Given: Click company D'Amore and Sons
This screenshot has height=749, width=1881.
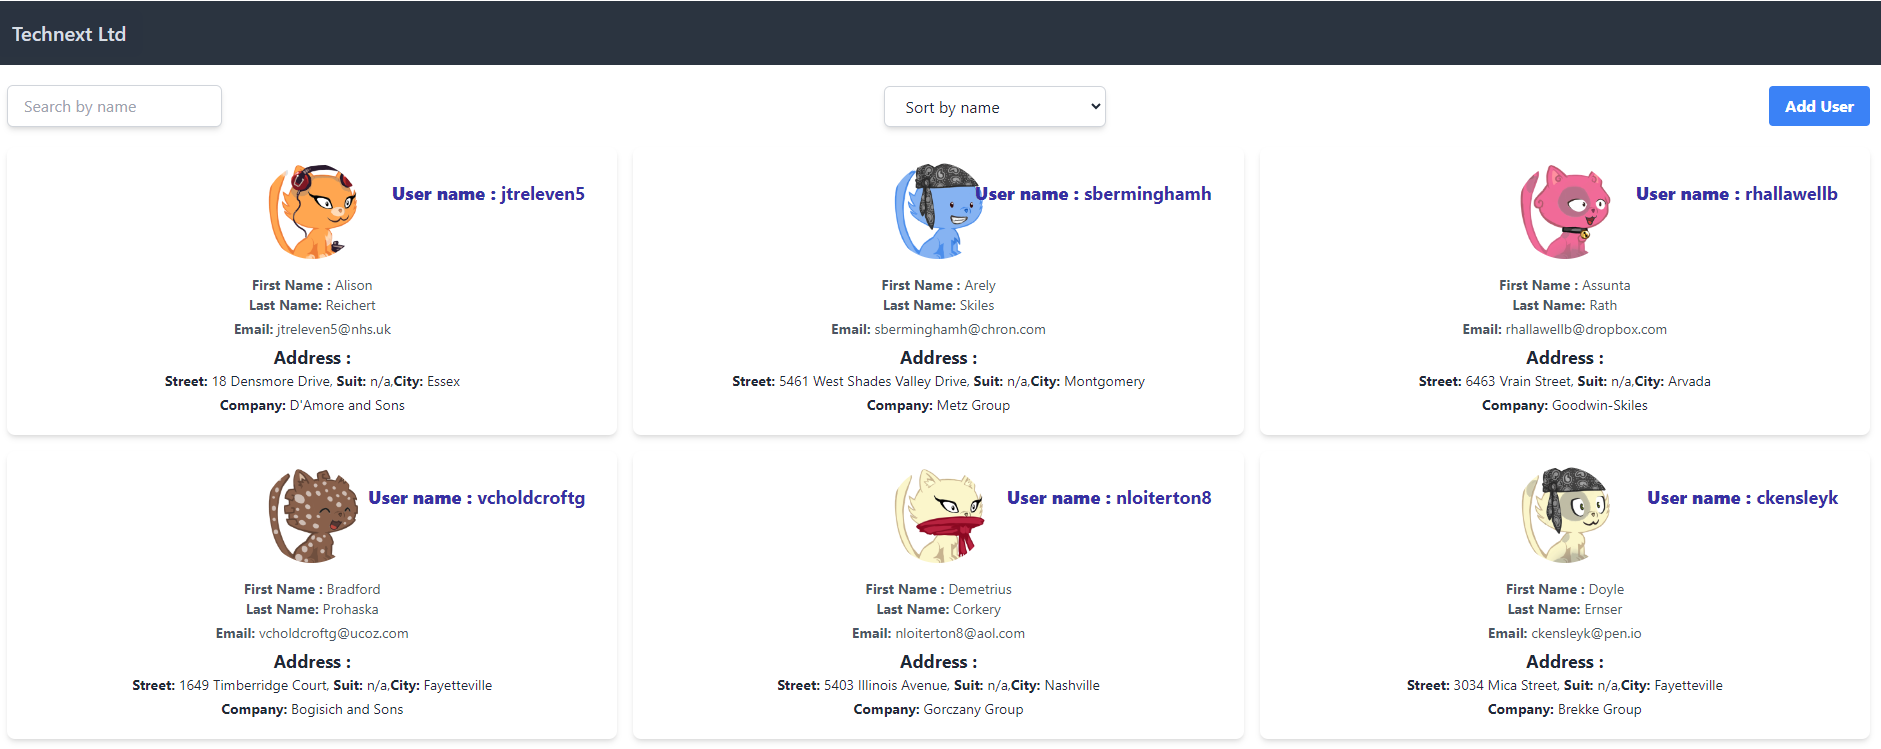Looking at the screenshot, I should pos(347,405).
